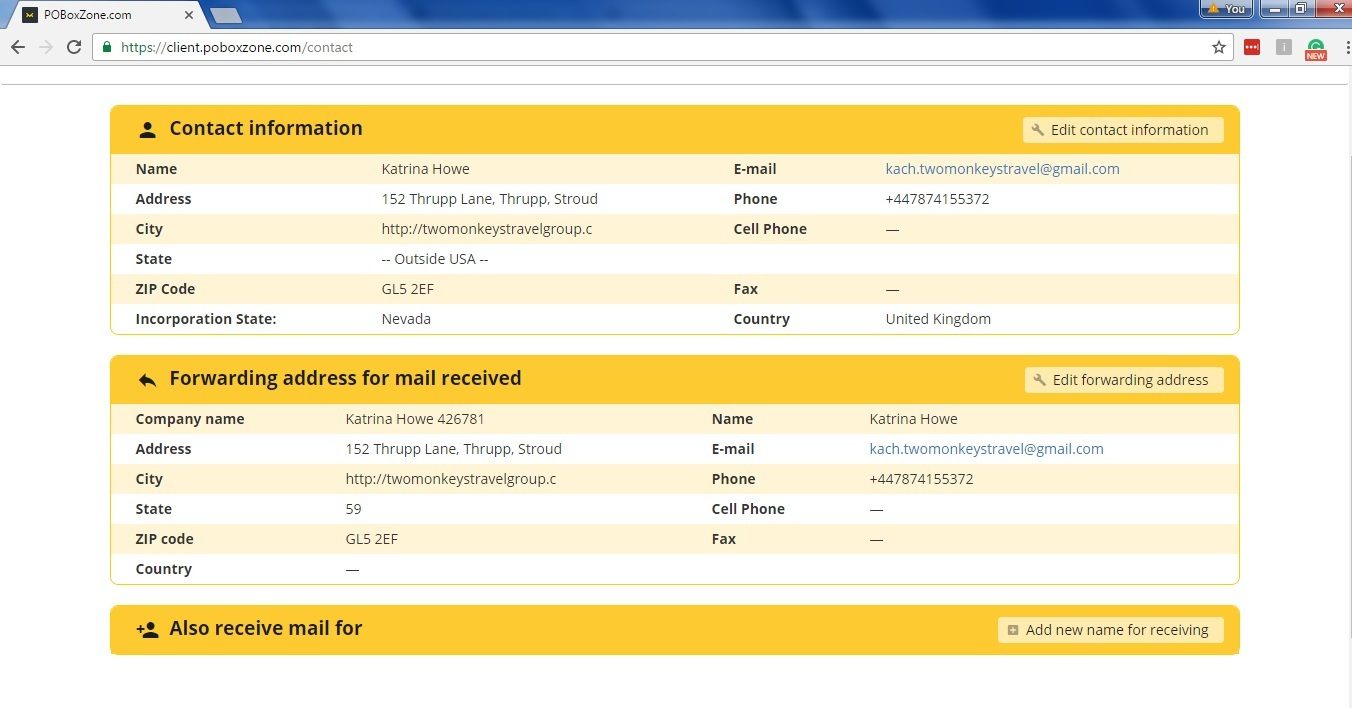
Task: Click the reply arrow icon beside Forwarding address
Action: [148, 380]
